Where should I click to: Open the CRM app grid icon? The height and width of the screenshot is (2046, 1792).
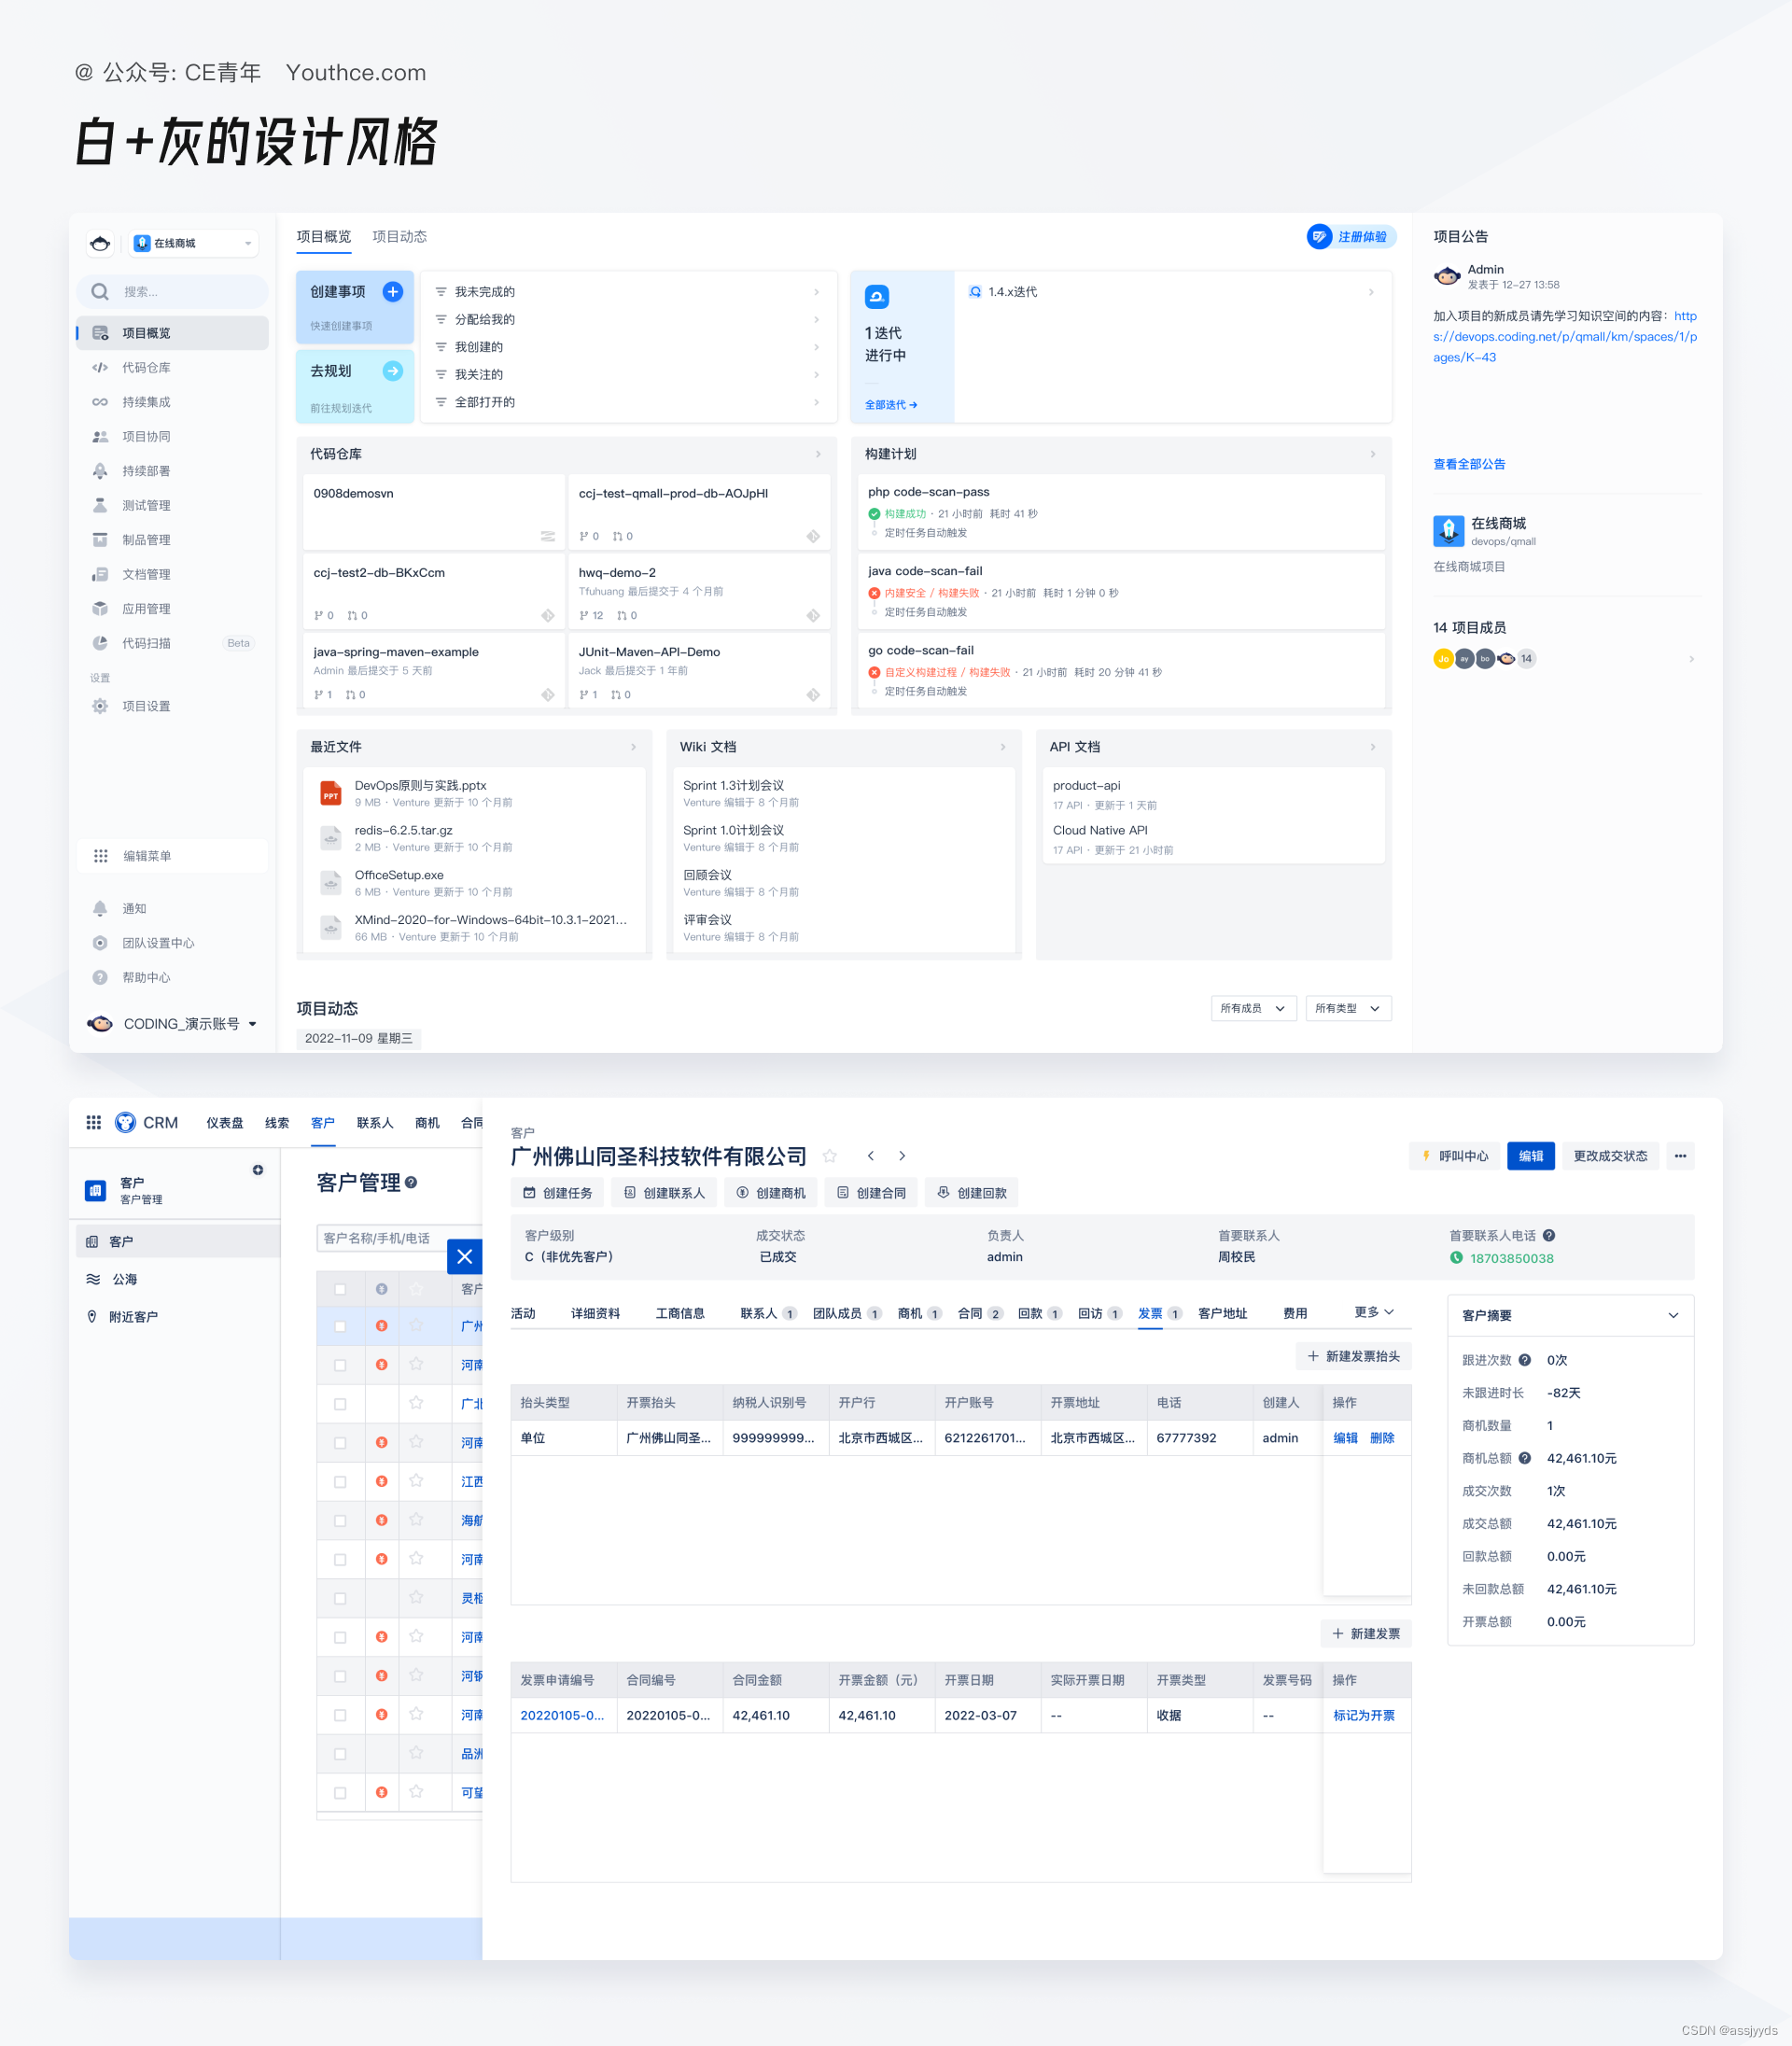pos(93,1123)
